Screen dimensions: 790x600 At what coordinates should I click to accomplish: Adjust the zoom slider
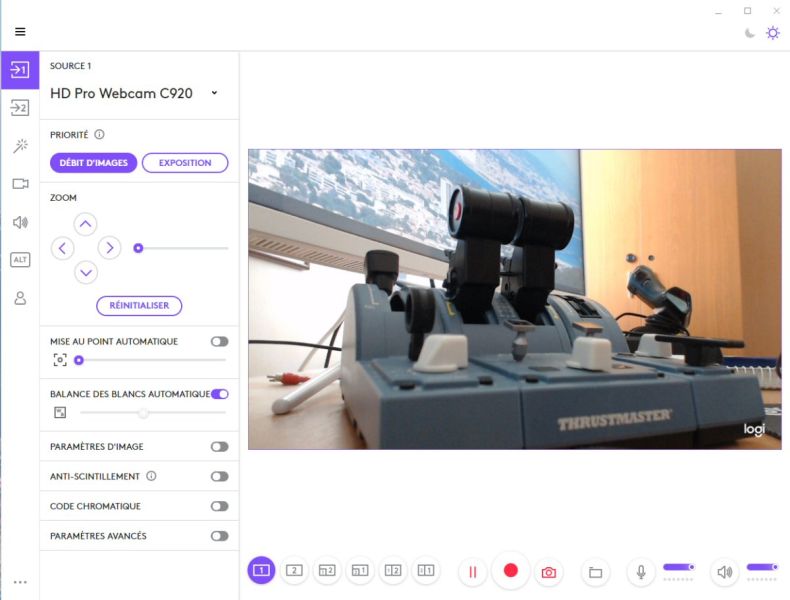coord(181,248)
